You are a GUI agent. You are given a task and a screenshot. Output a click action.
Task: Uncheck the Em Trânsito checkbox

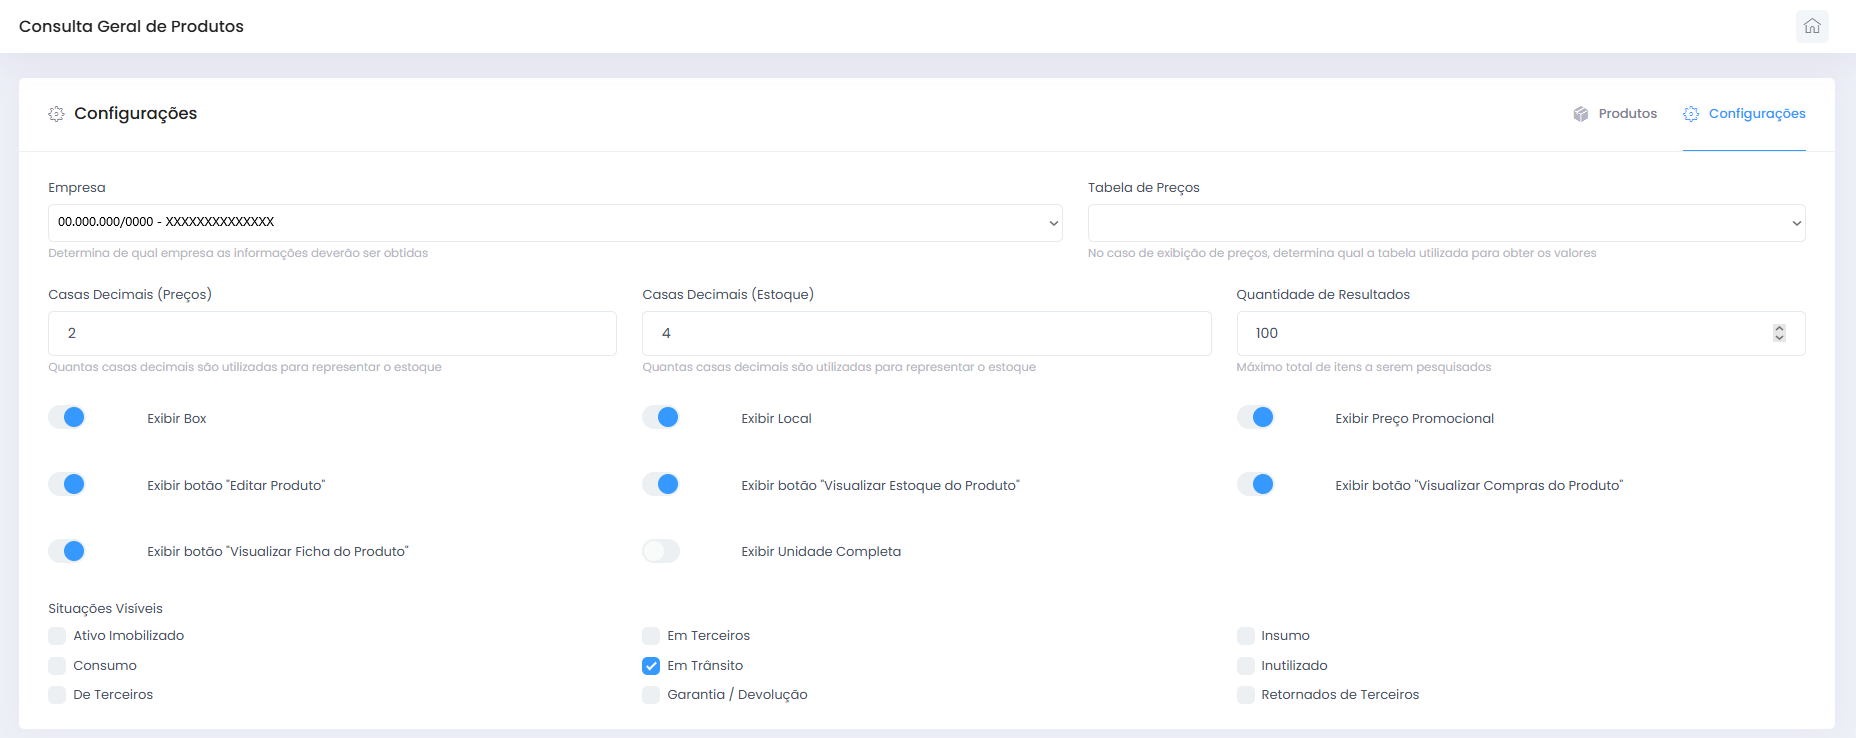click(x=651, y=666)
